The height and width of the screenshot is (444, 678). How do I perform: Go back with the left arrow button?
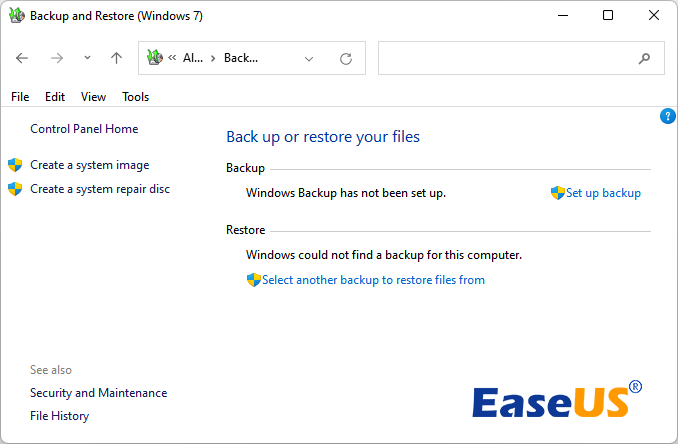click(22, 58)
